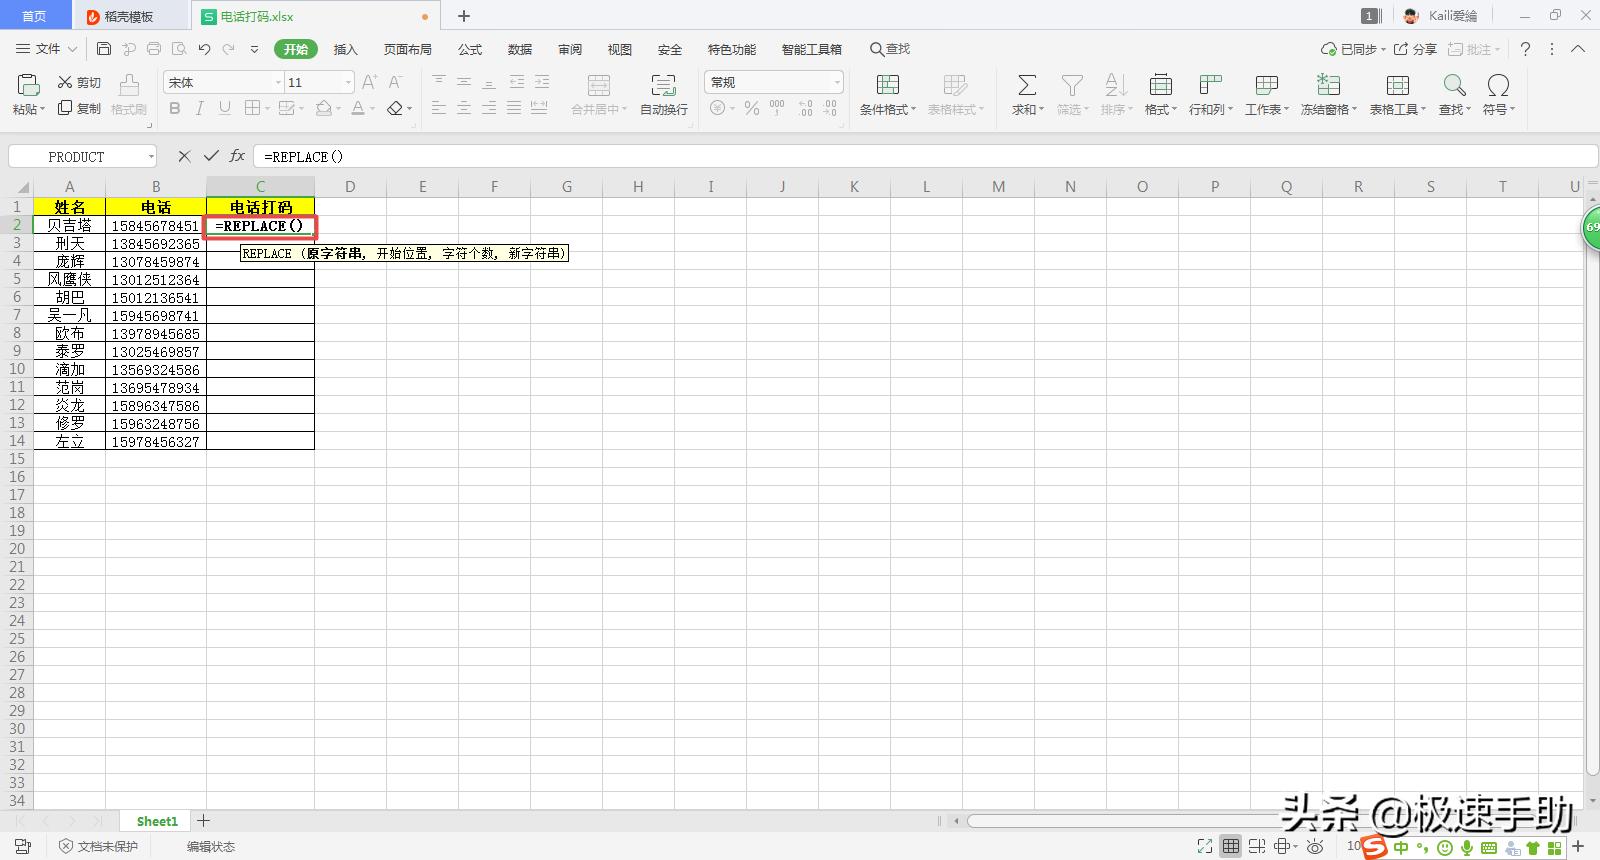The image size is (1600, 860).
Task: Click the Sort icon
Action: (x=1116, y=85)
